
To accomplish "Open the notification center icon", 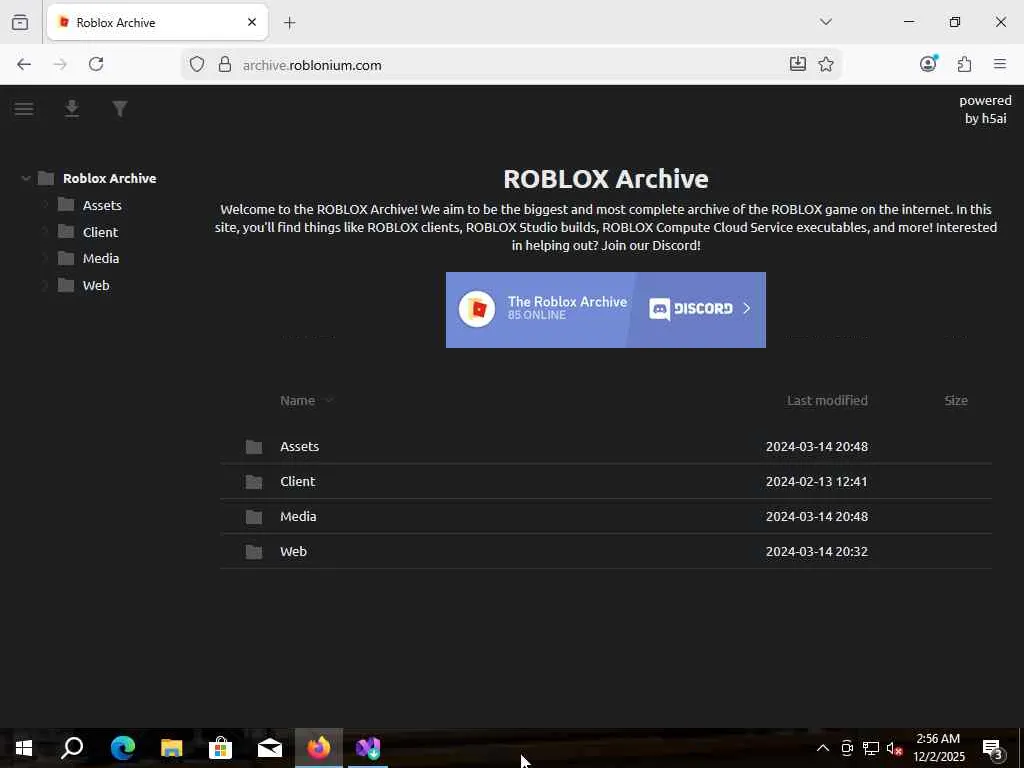I will (x=993, y=748).
